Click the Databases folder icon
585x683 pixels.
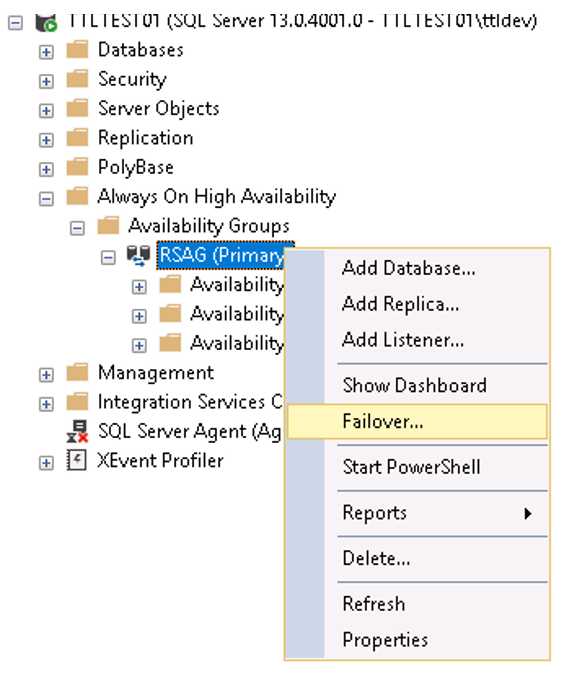coord(78,49)
